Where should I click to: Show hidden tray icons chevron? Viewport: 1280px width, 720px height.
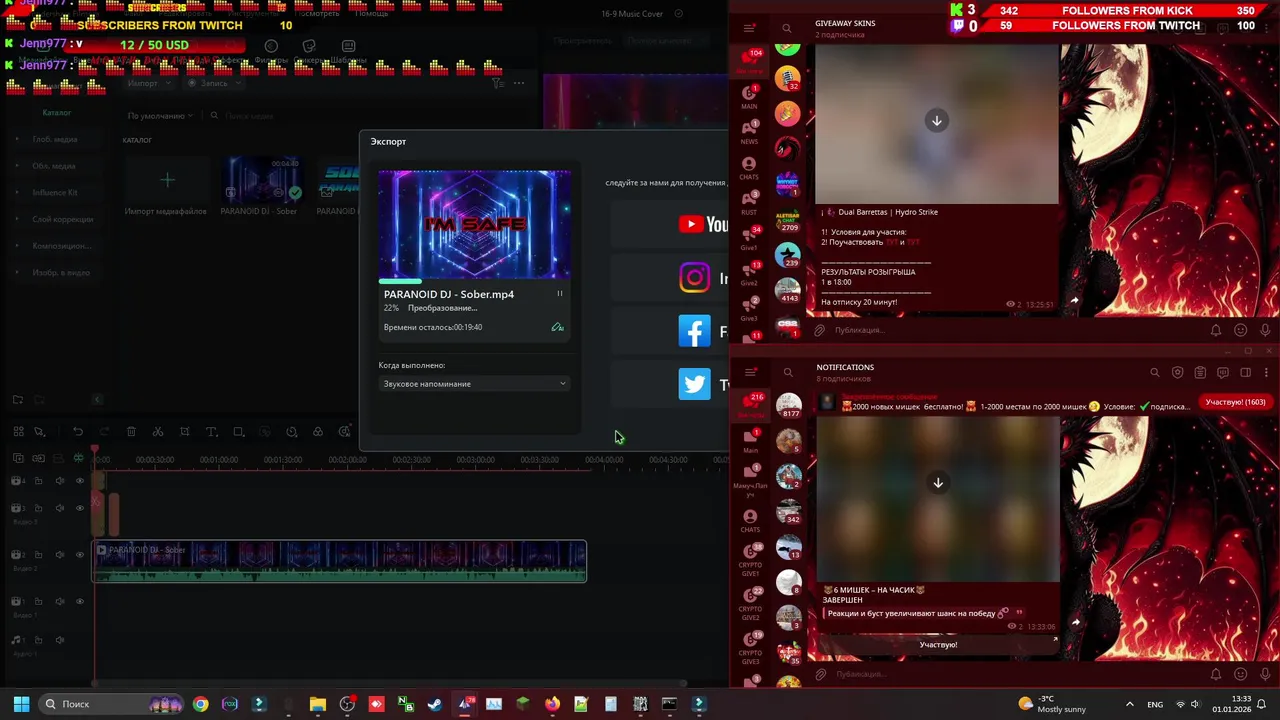click(1129, 704)
